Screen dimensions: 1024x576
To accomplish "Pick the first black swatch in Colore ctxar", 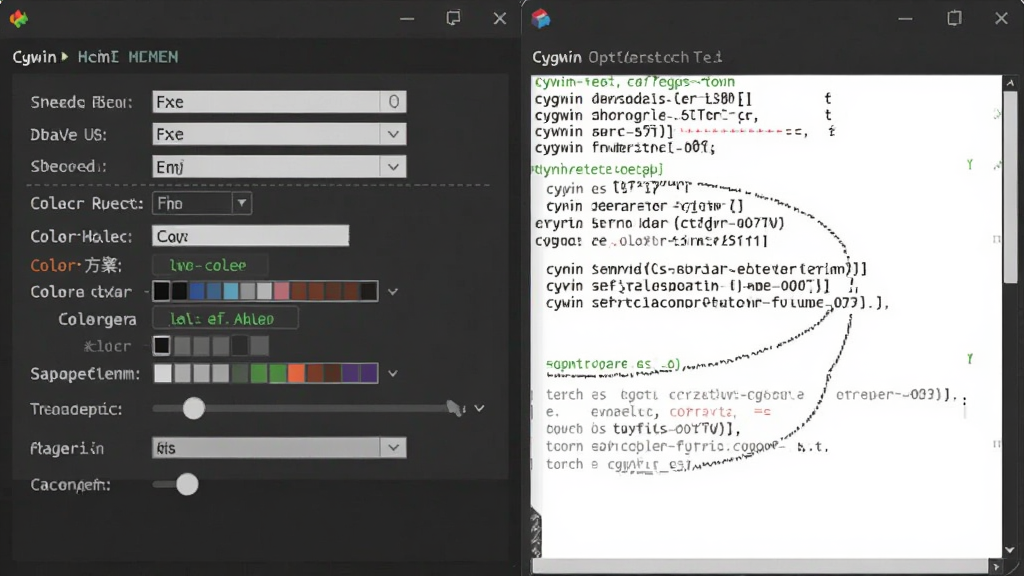I will tap(161, 291).
